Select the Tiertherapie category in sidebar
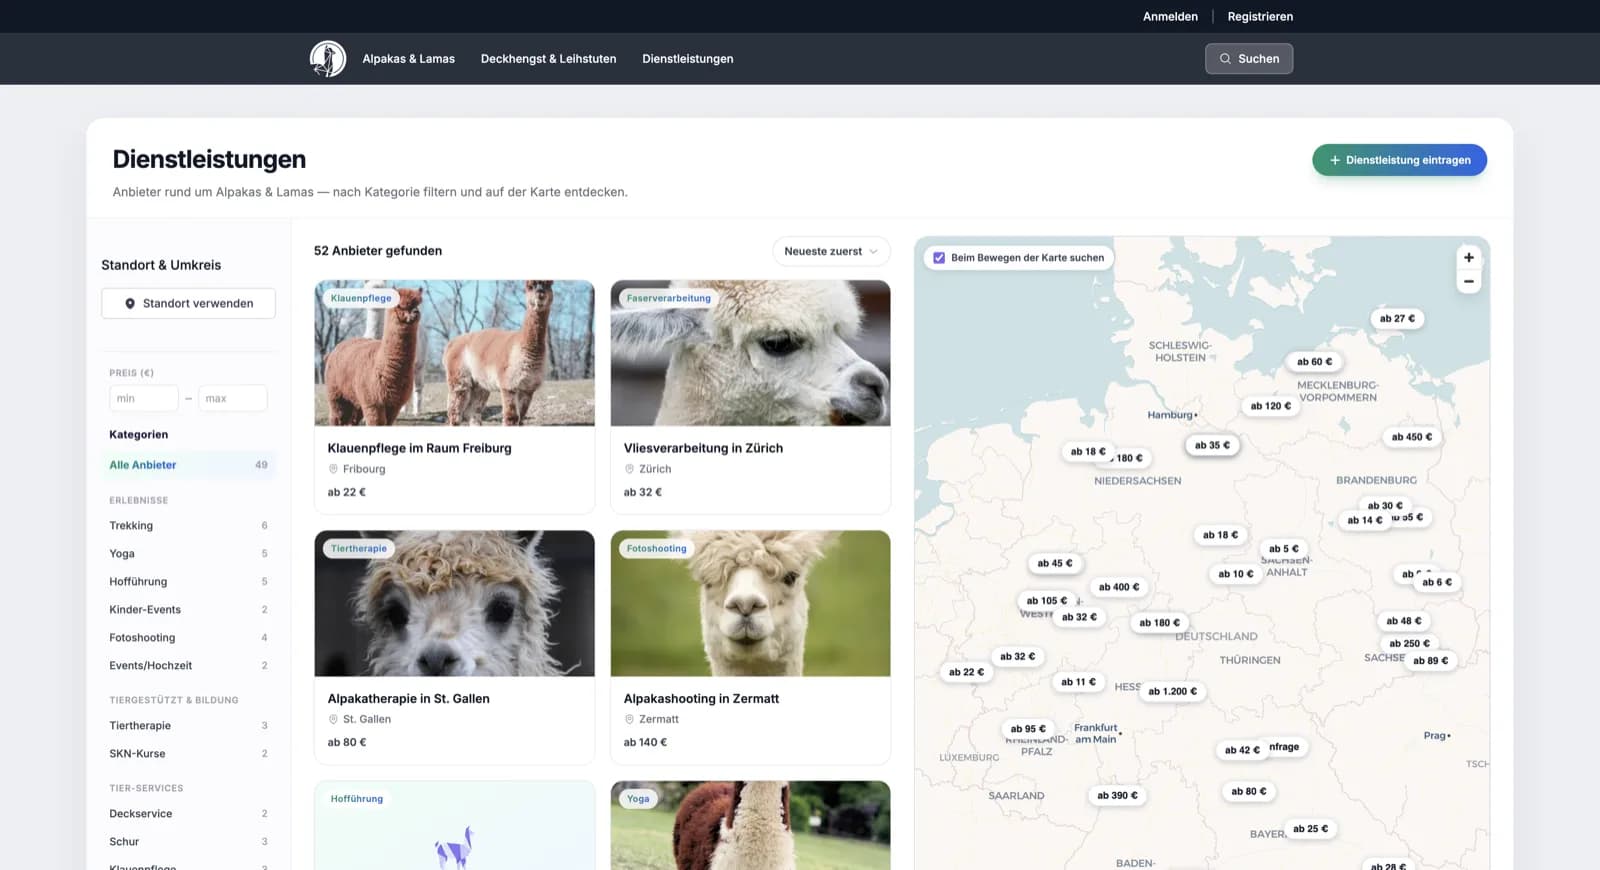The height and width of the screenshot is (870, 1600). click(188, 726)
